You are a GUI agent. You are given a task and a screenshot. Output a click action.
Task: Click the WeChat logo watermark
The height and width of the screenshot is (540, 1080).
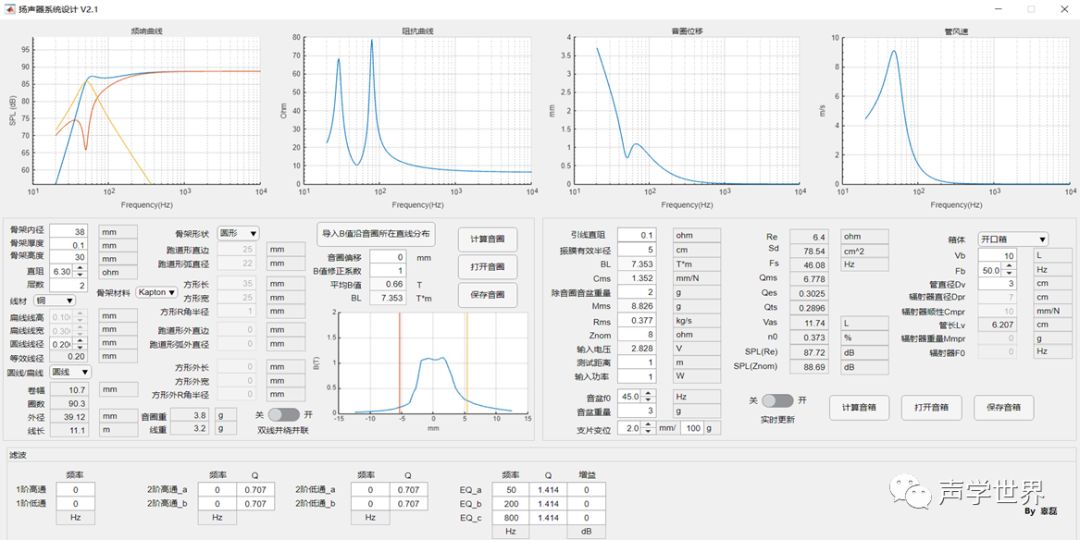click(913, 492)
